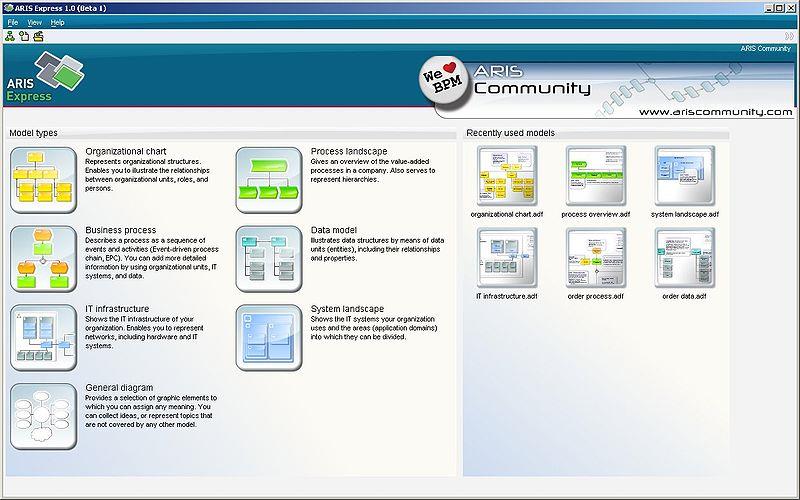Click the 'order data.adf' file name
This screenshot has height=500, width=800.
684,296
